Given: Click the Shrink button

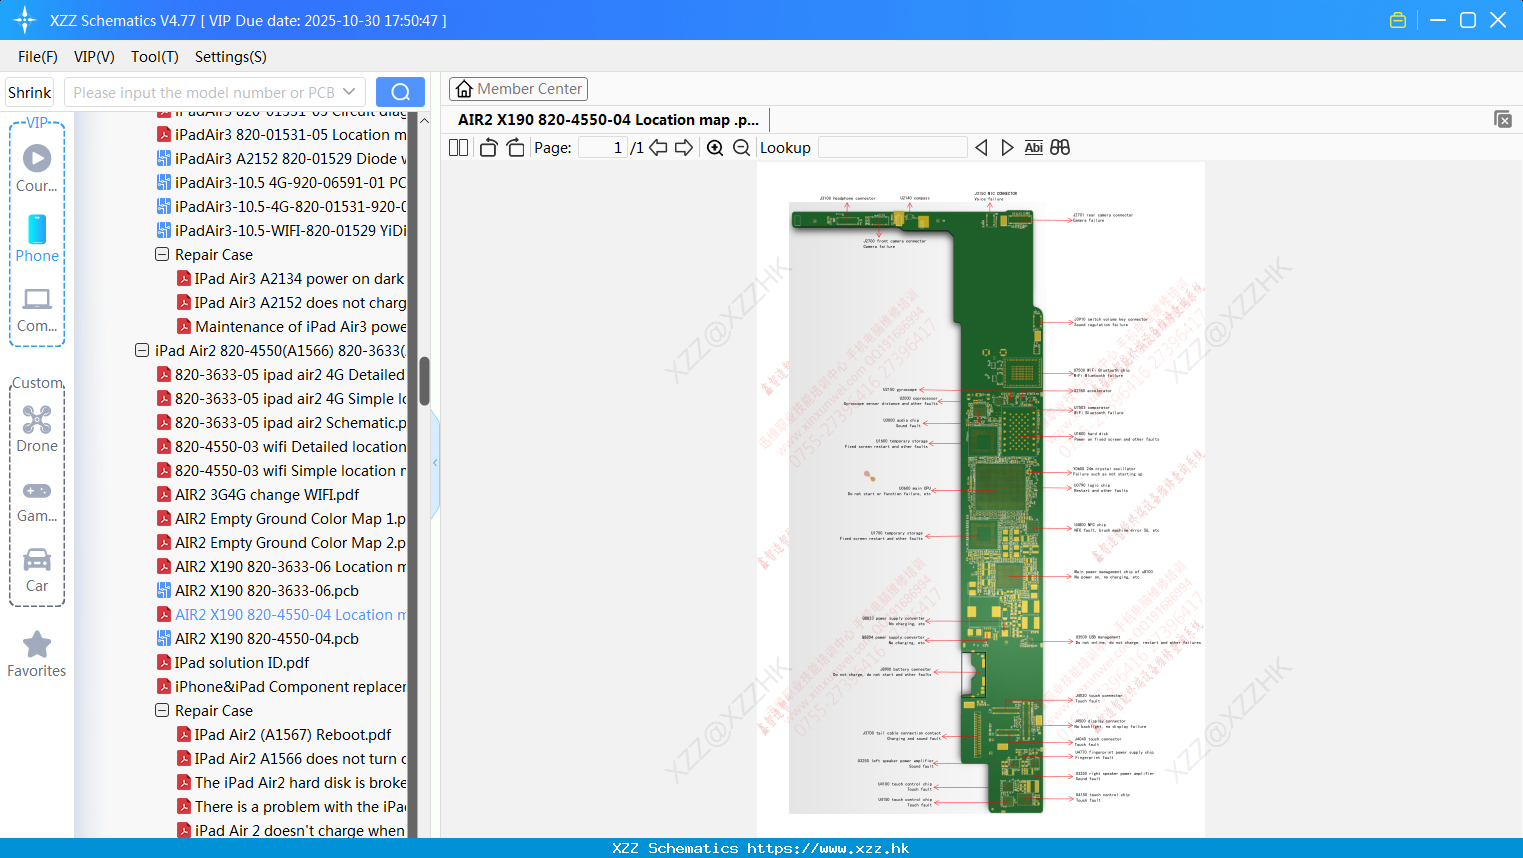Looking at the screenshot, I should click(x=29, y=92).
